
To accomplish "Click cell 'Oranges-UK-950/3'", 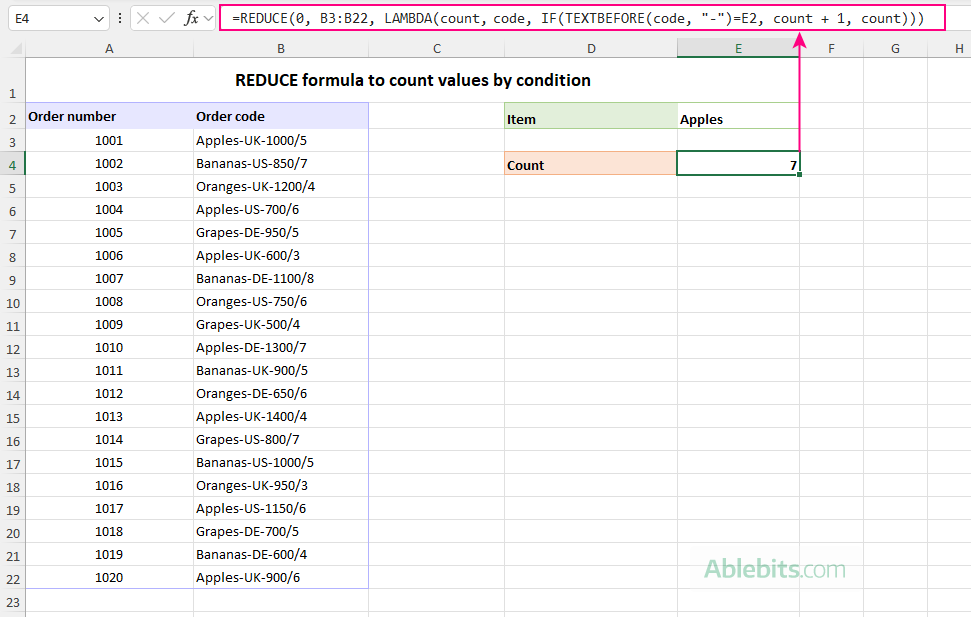I will point(281,486).
